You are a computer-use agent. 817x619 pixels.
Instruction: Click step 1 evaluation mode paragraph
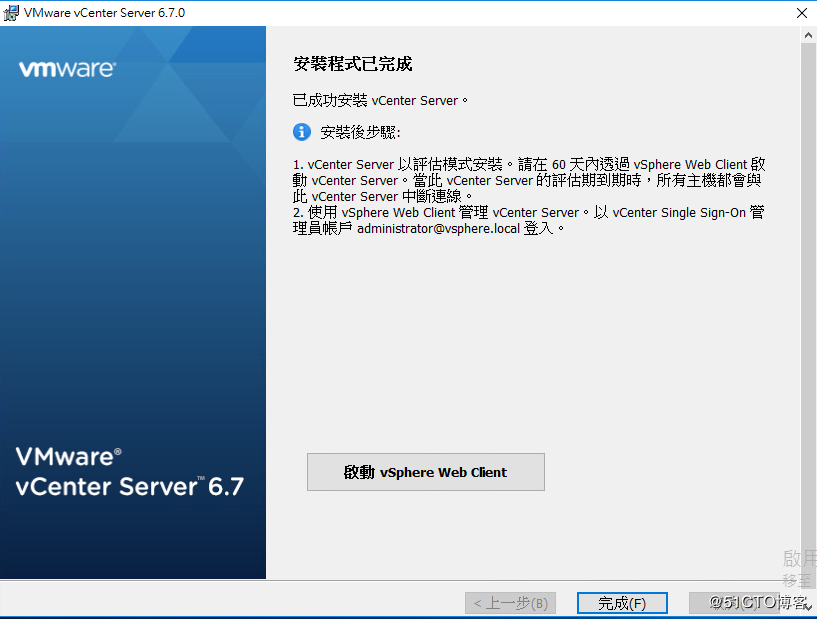point(529,180)
